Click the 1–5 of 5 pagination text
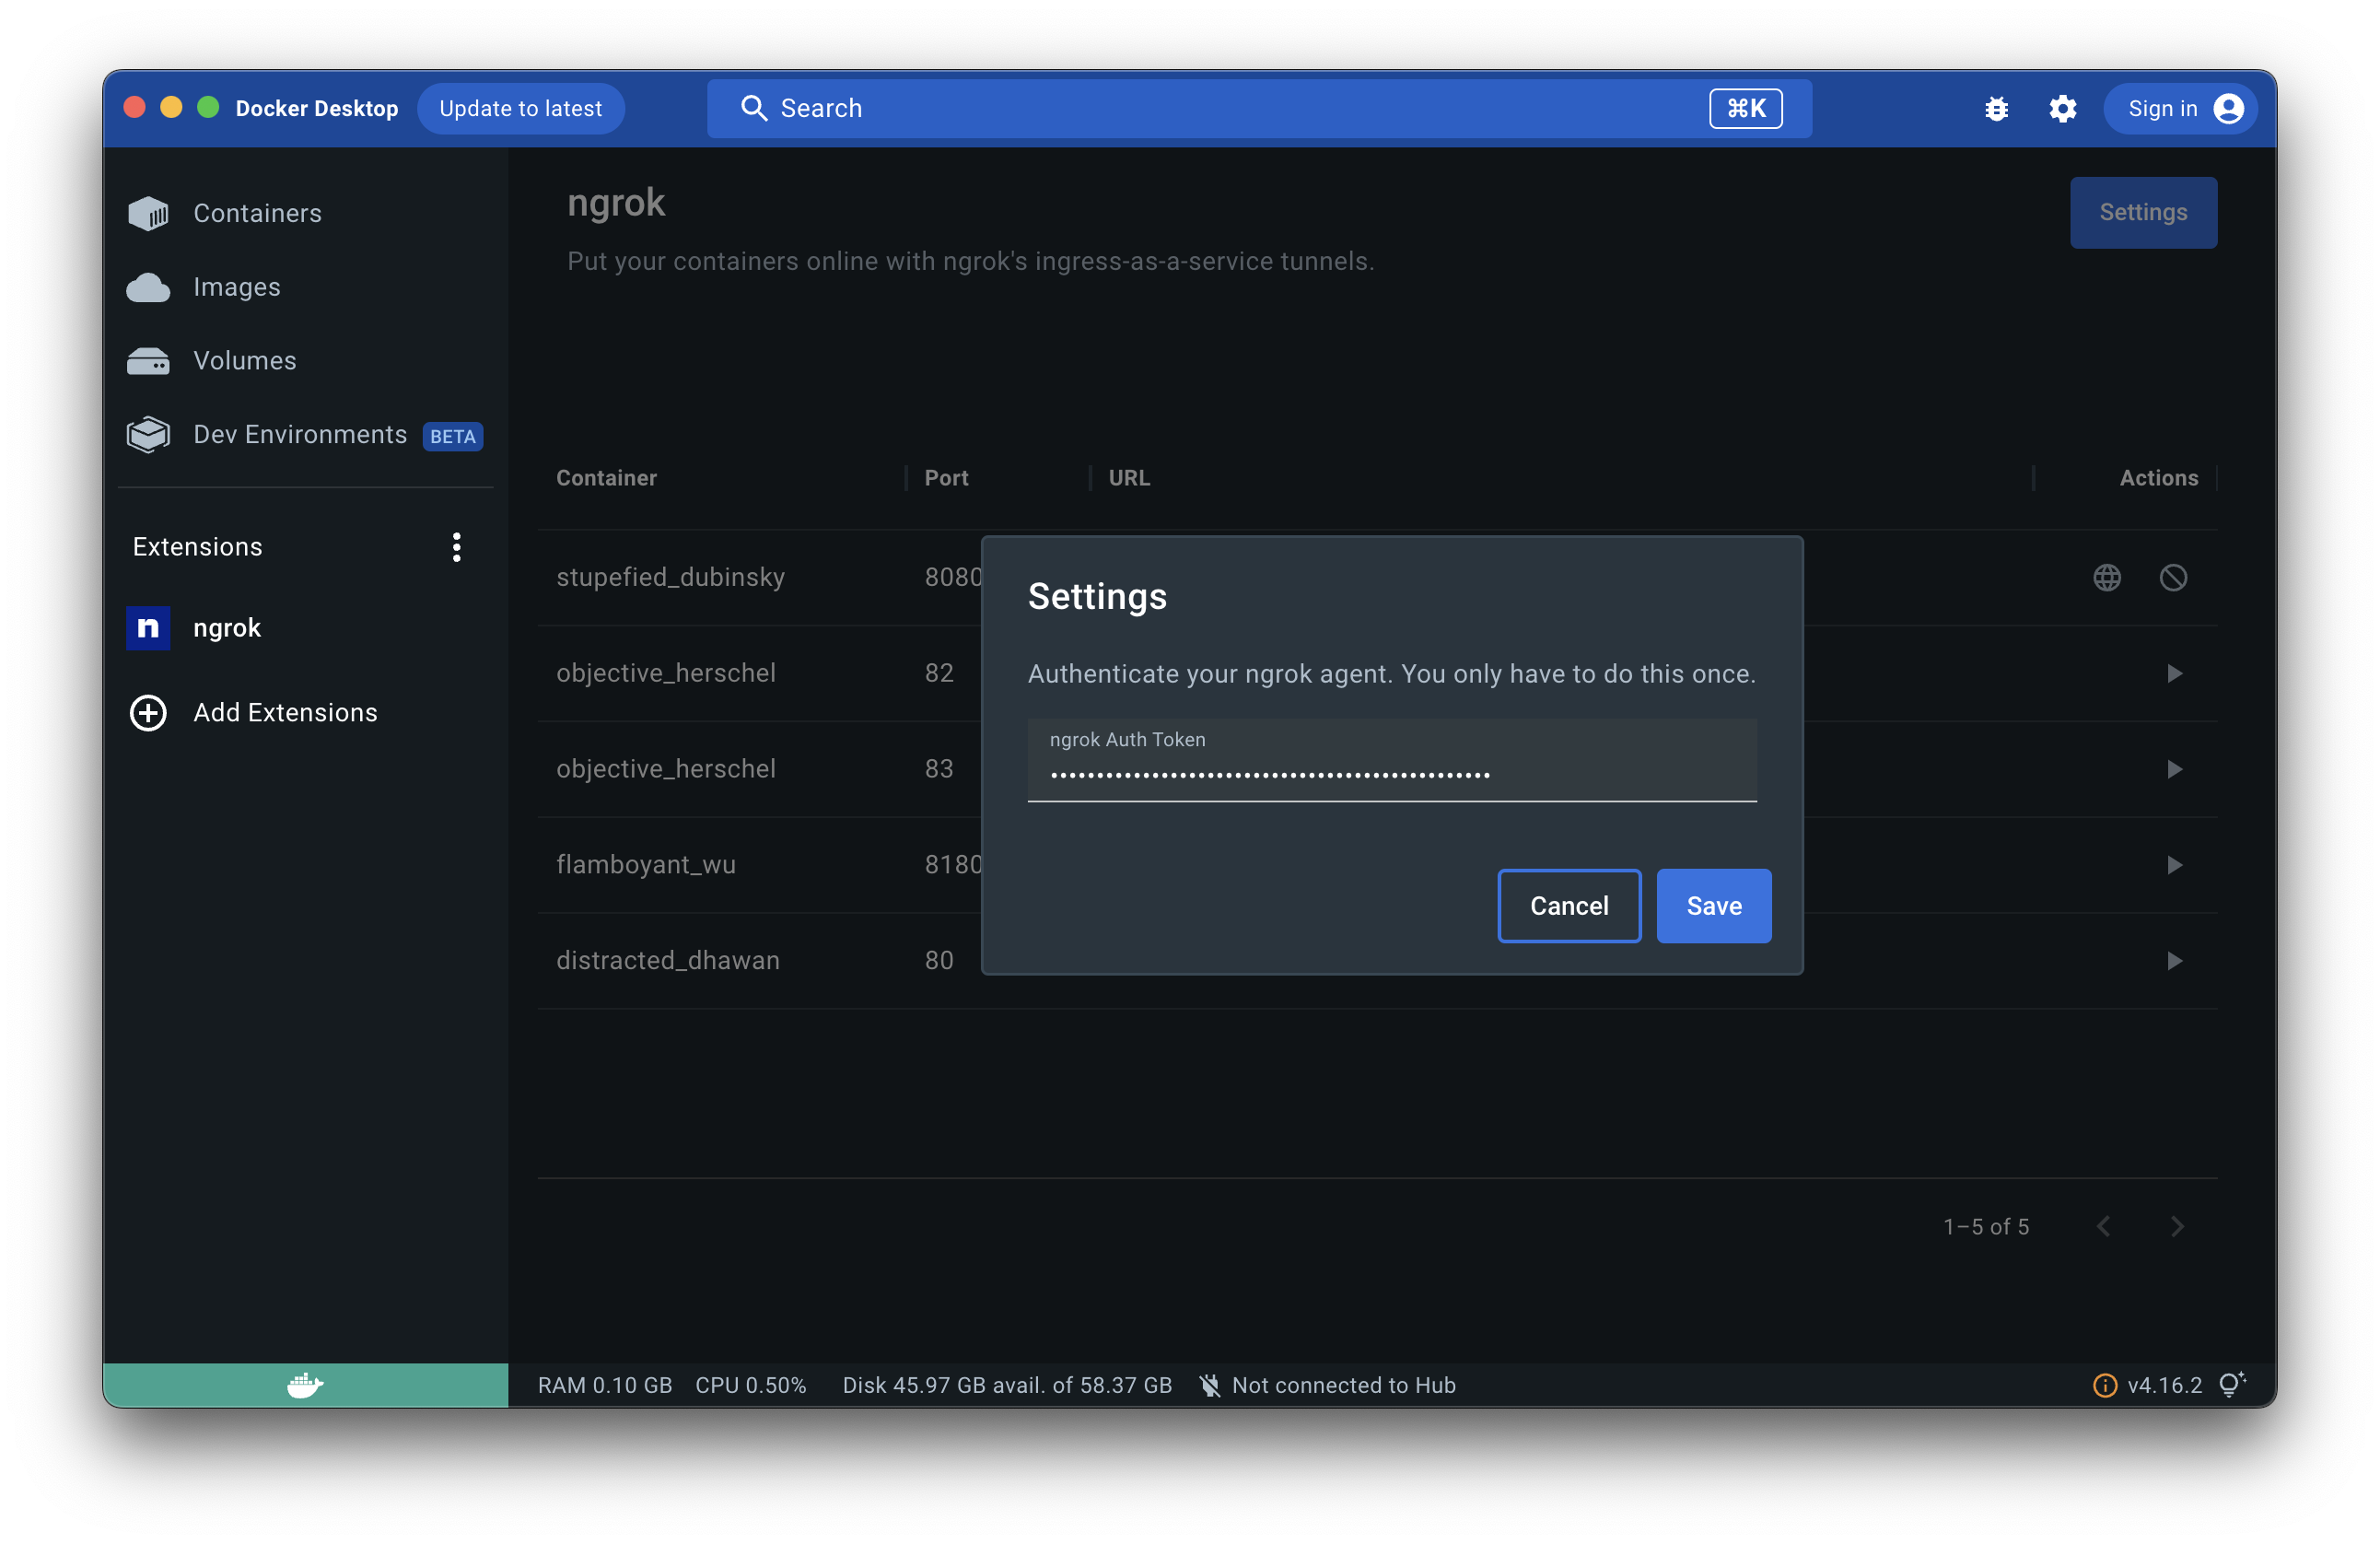The width and height of the screenshot is (2380, 1544). click(1986, 1226)
